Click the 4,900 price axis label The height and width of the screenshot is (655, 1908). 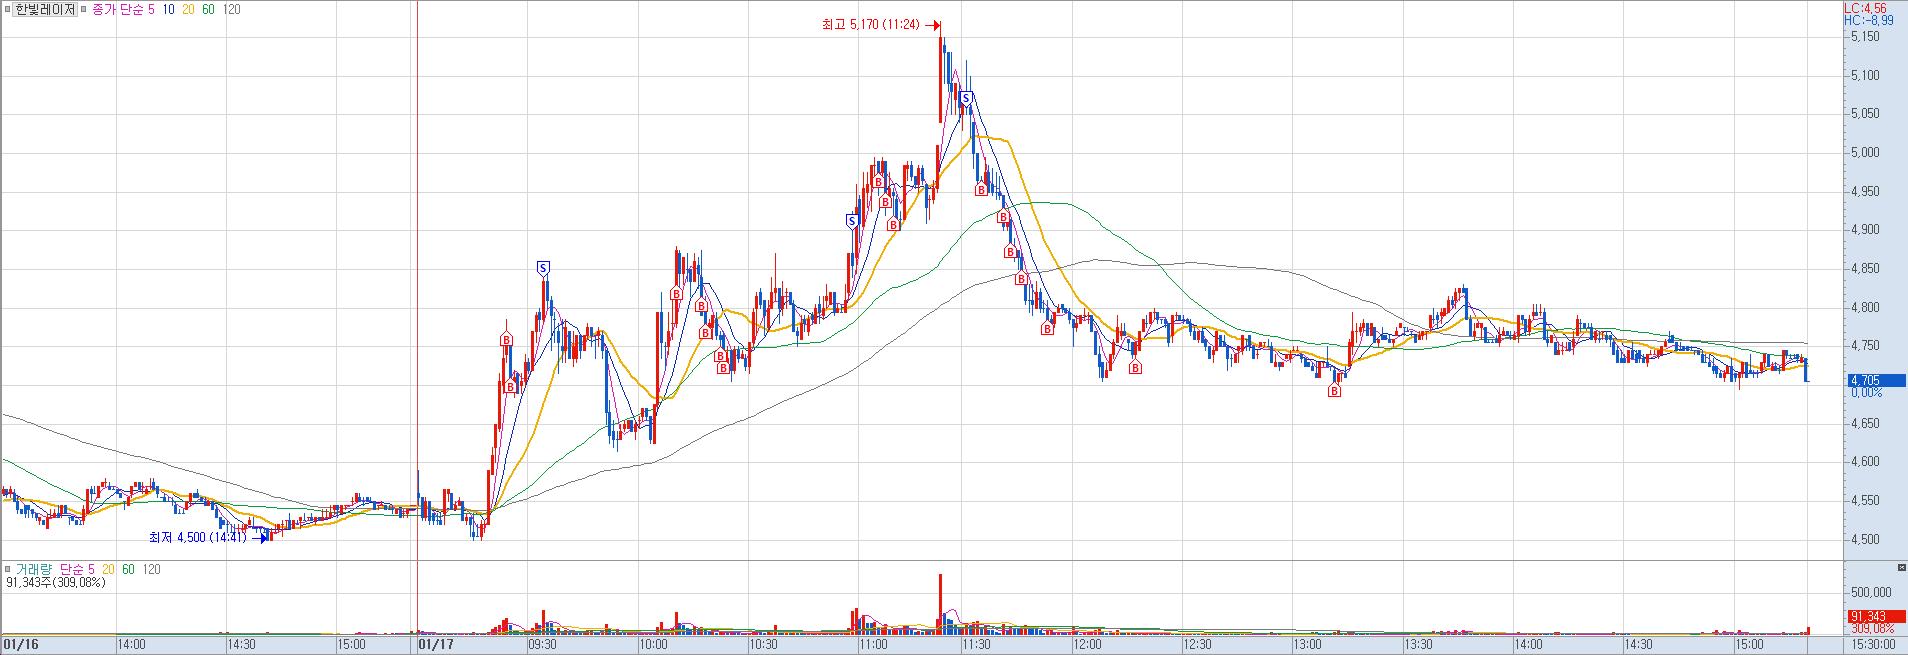point(1866,230)
